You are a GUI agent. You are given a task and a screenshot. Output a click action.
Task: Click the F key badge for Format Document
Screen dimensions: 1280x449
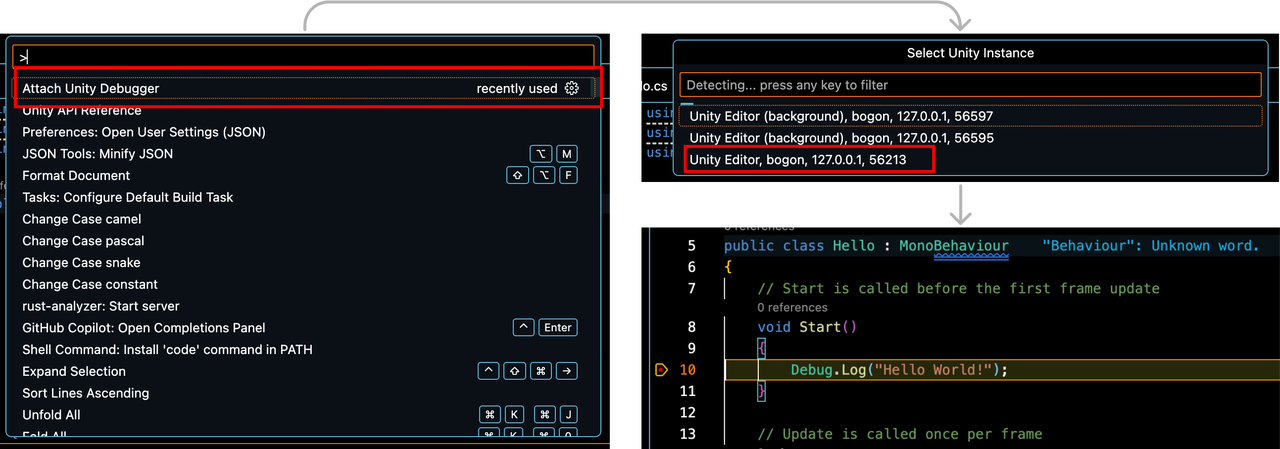pos(567,176)
